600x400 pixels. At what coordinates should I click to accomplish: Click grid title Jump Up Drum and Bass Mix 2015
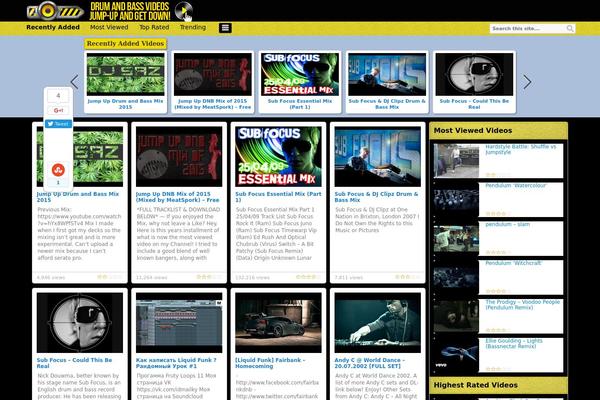pyautogui.click(x=78, y=197)
